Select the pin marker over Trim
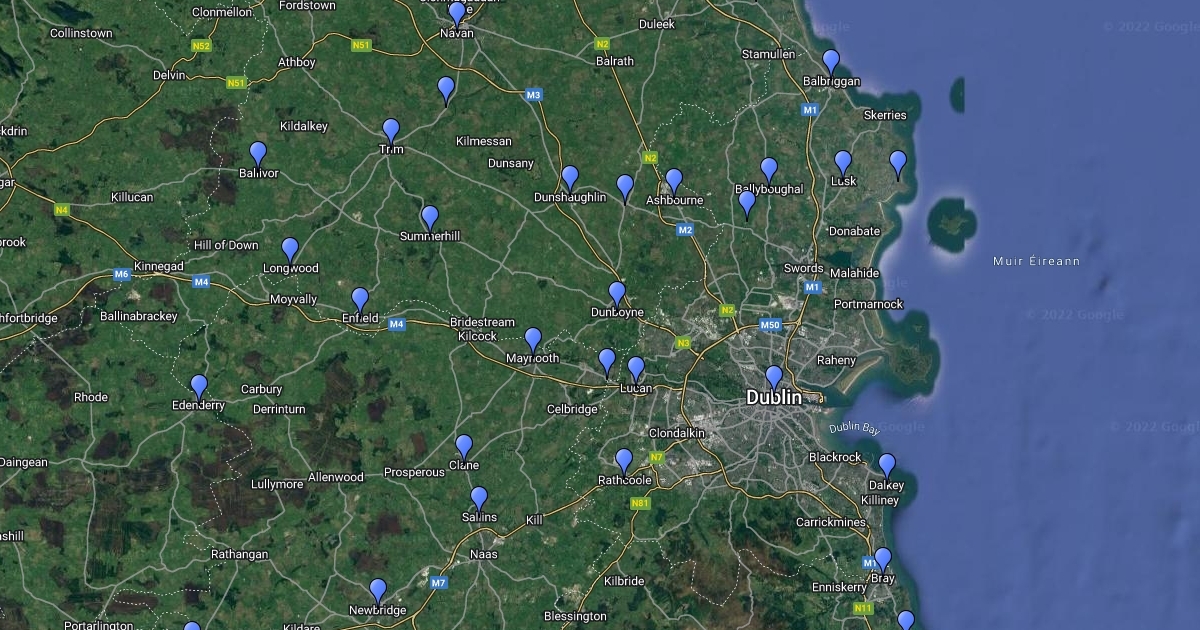This screenshot has height=630, width=1200. click(391, 132)
